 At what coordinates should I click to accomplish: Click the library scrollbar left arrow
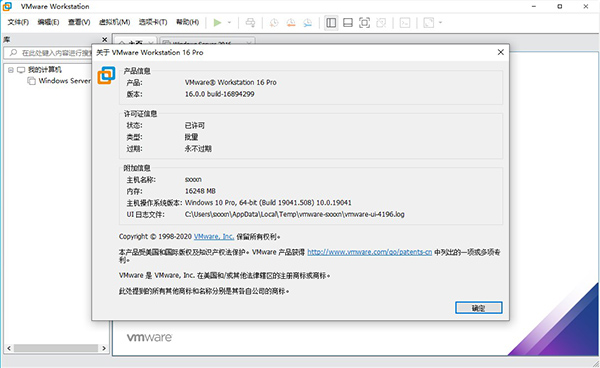(x=9, y=348)
